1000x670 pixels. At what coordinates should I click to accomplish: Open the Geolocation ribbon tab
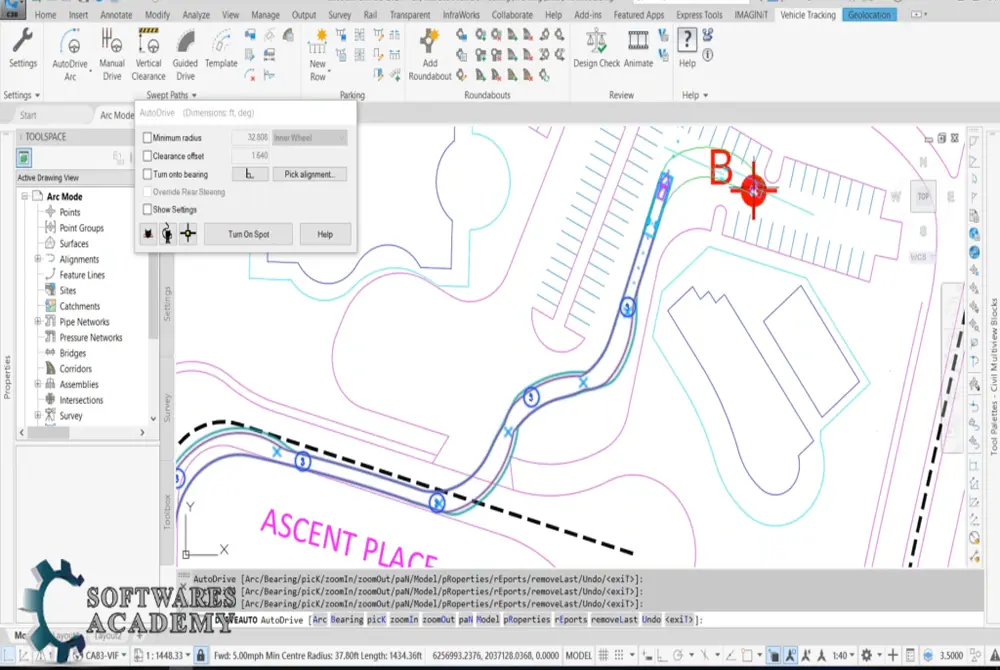[869, 15]
